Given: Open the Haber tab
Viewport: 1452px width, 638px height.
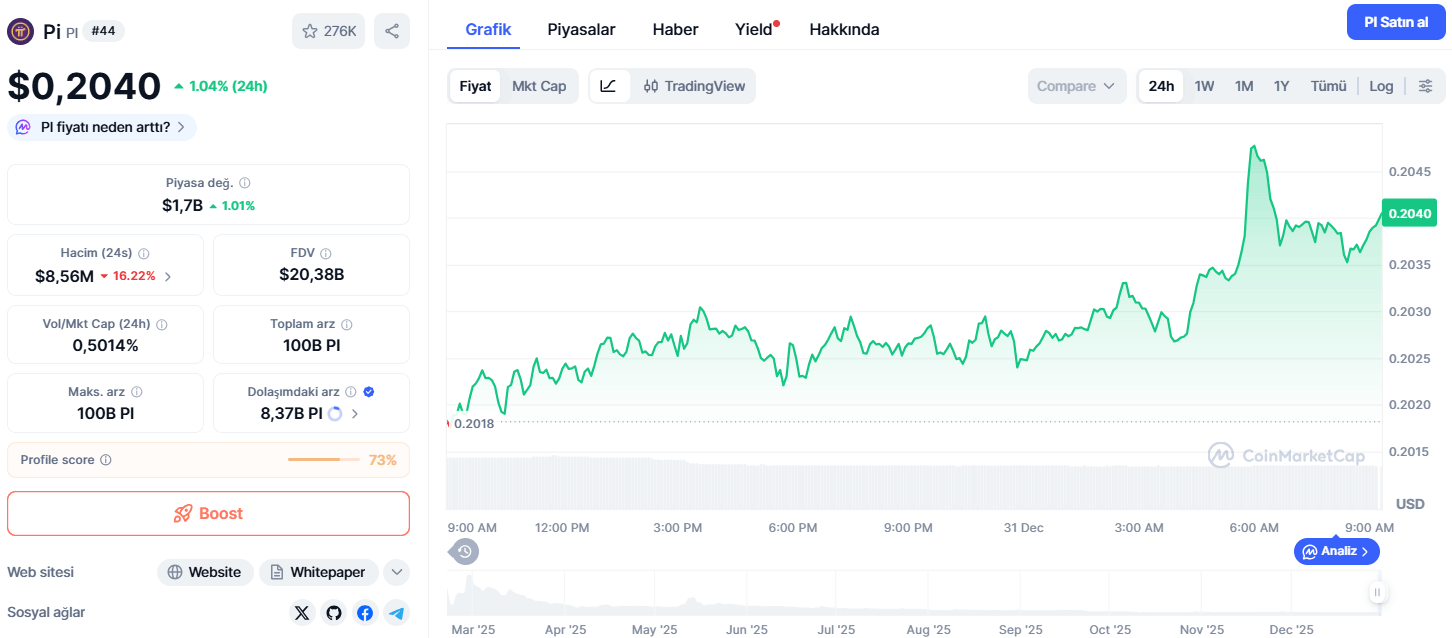Looking at the screenshot, I should 676,30.
